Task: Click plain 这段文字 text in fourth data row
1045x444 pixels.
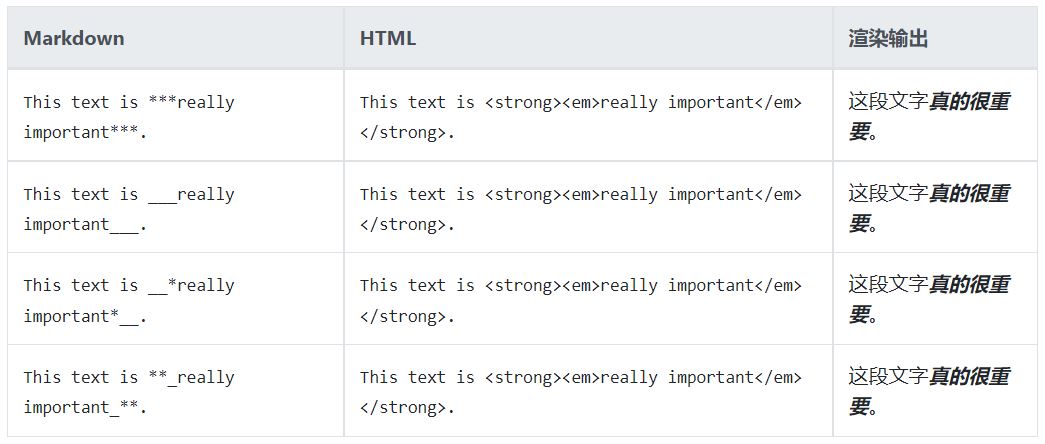Action: click(x=888, y=377)
